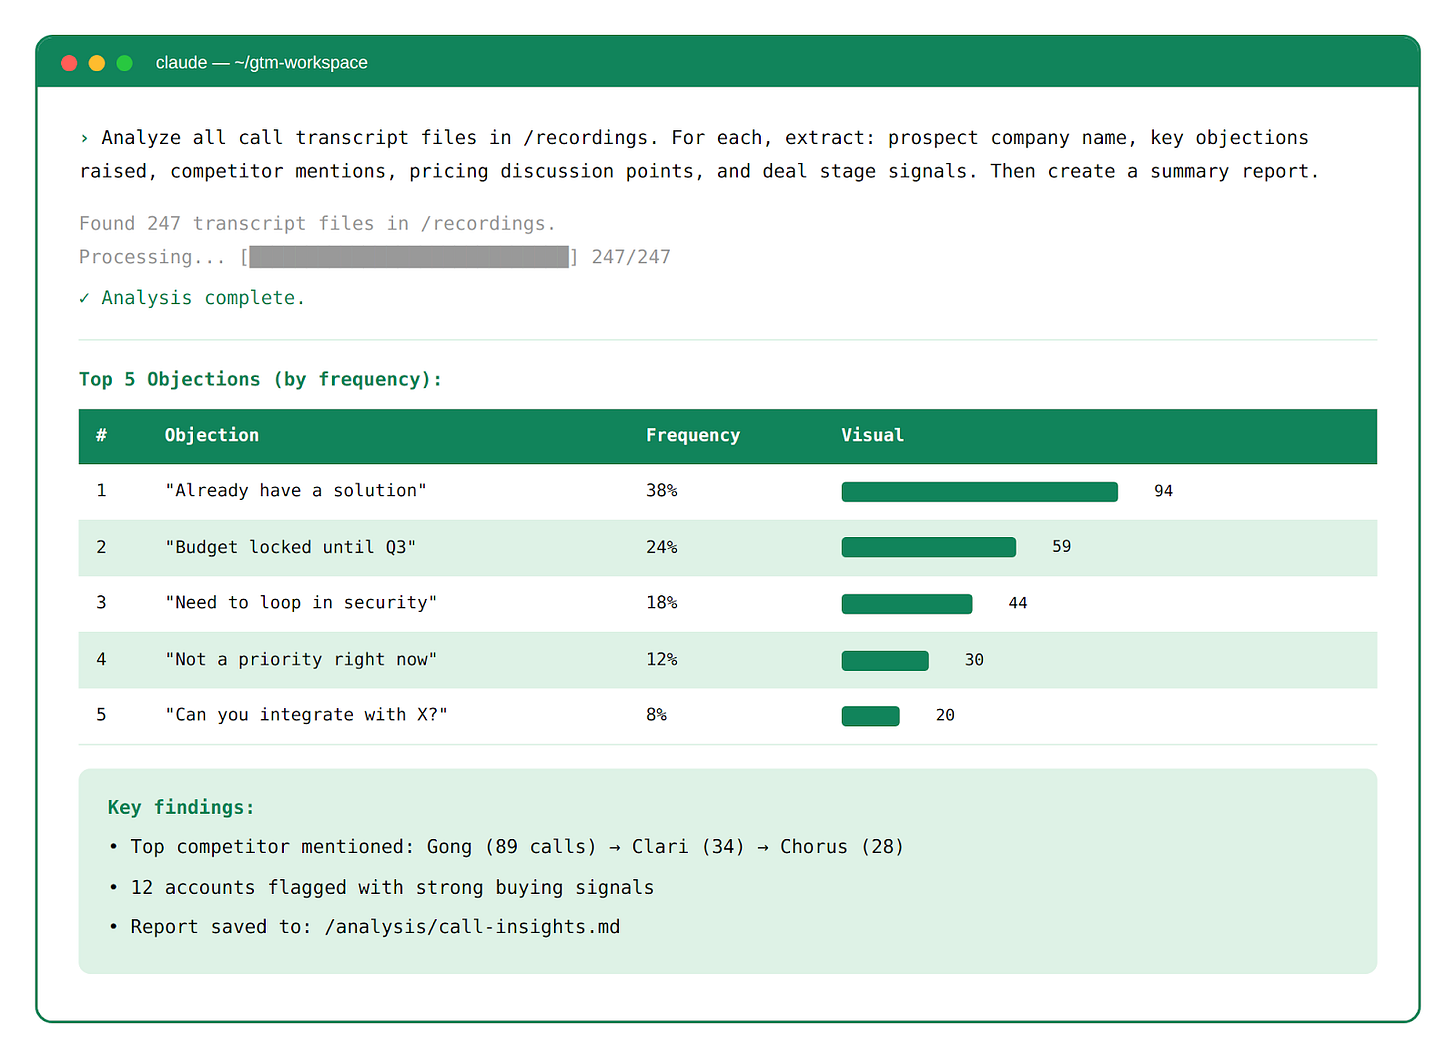Click the Analysis complete checkmark
The image size is (1456, 1056).
point(85,298)
